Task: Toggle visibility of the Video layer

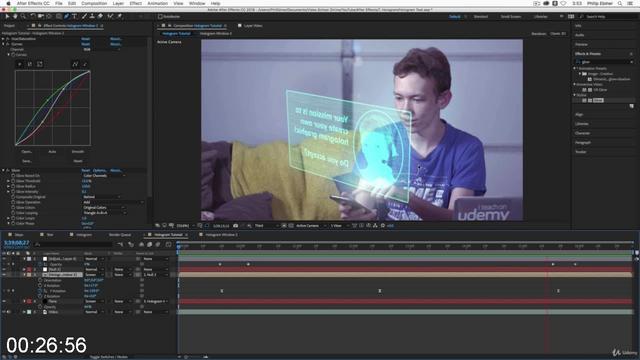Action: point(4,312)
